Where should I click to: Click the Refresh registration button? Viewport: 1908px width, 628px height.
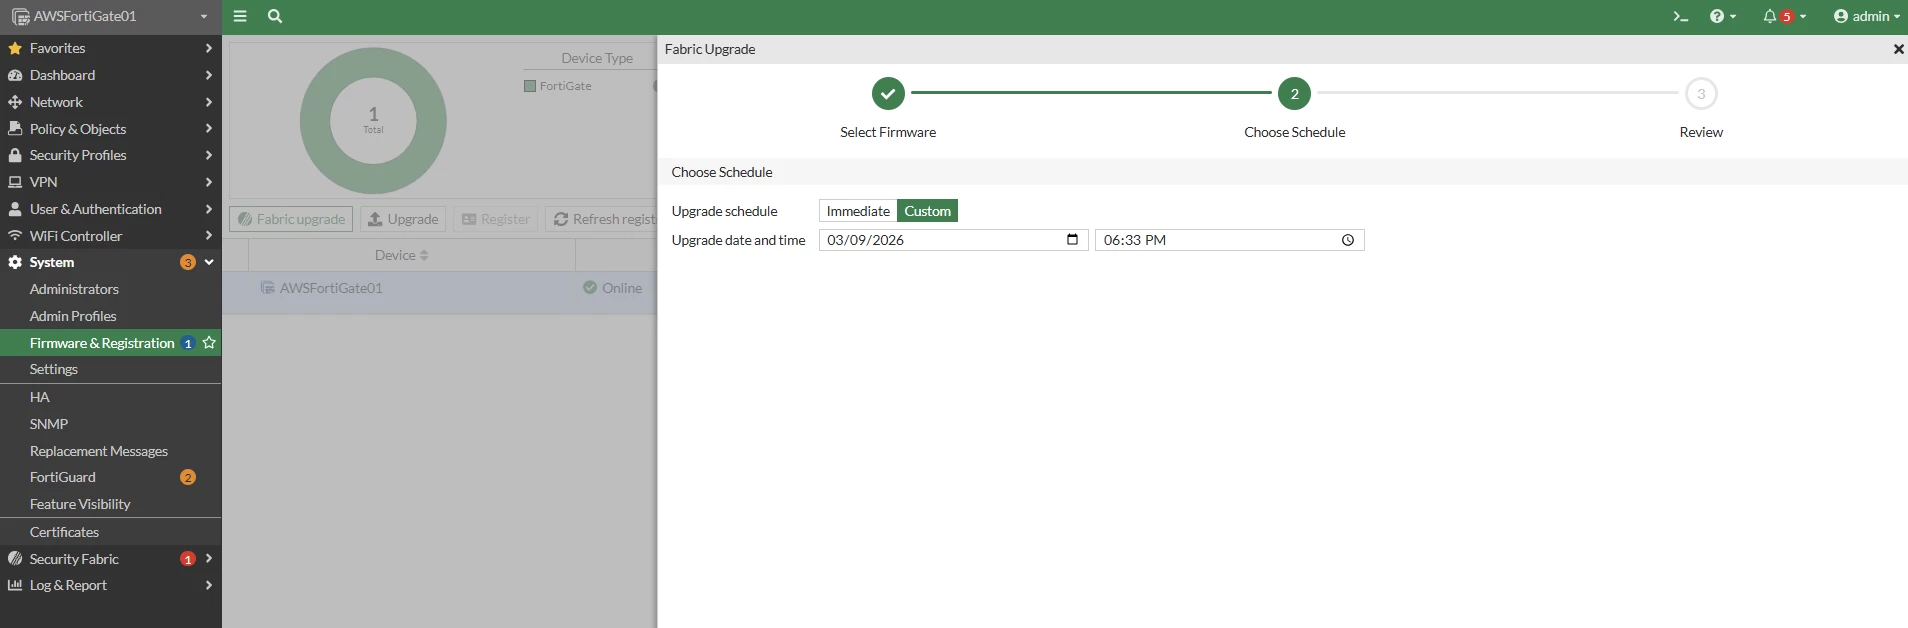[x=601, y=219]
